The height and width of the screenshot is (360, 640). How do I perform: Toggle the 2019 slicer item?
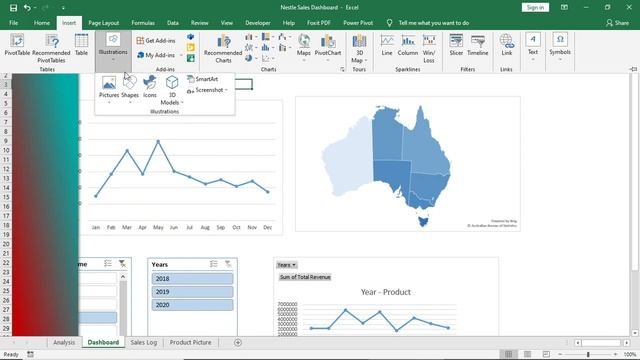point(193,292)
